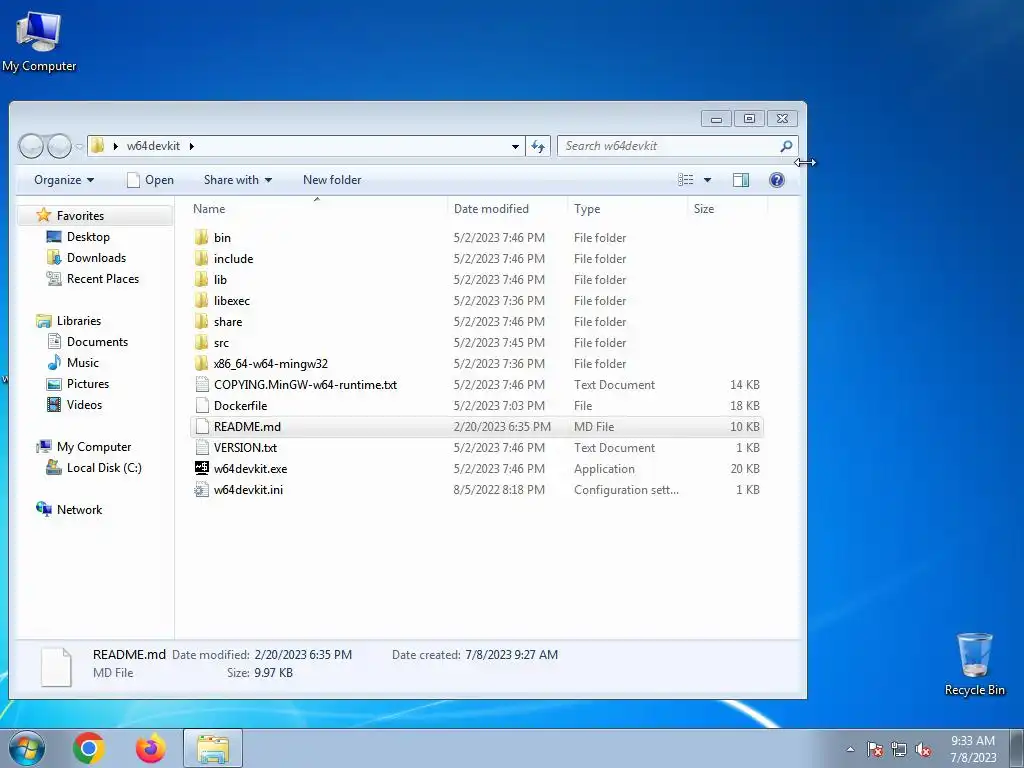Expand the w64devkit breadcrumb arrow
Image resolution: width=1024 pixels, height=768 pixels.
tap(191, 146)
